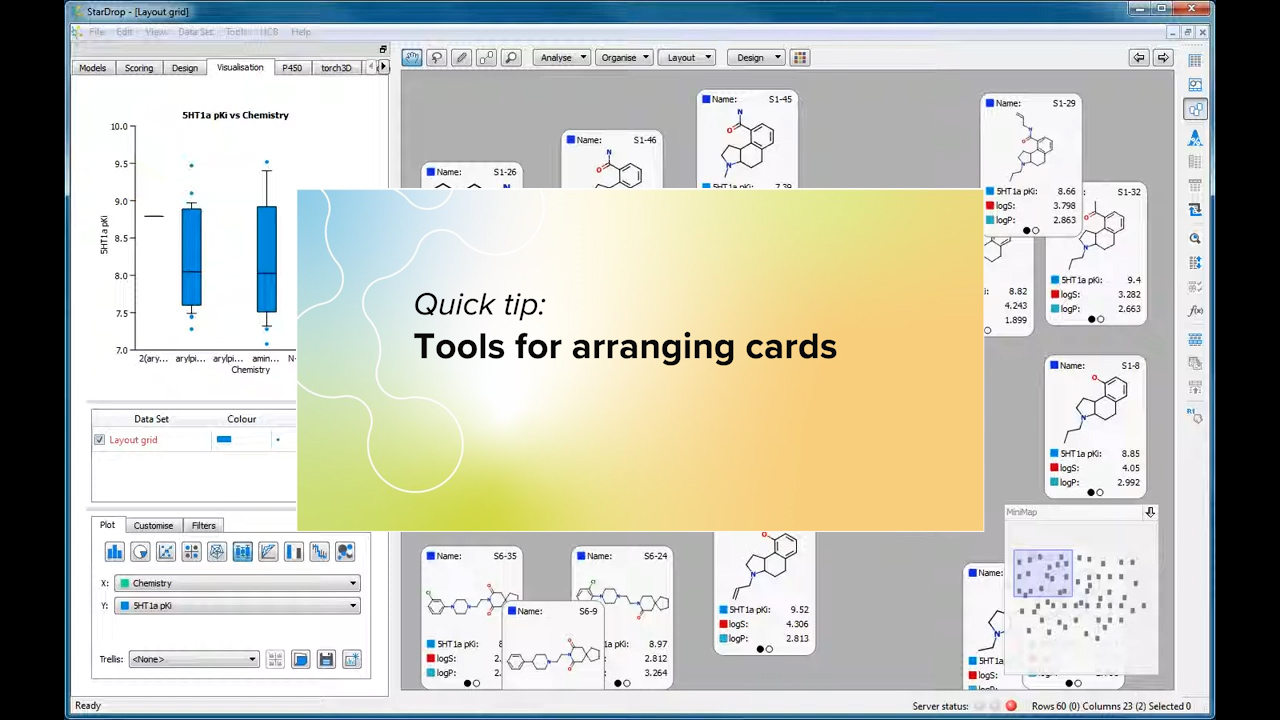This screenshot has width=1280, height=720.
Task: Open the X axis Chemistry dropdown
Action: [237, 583]
